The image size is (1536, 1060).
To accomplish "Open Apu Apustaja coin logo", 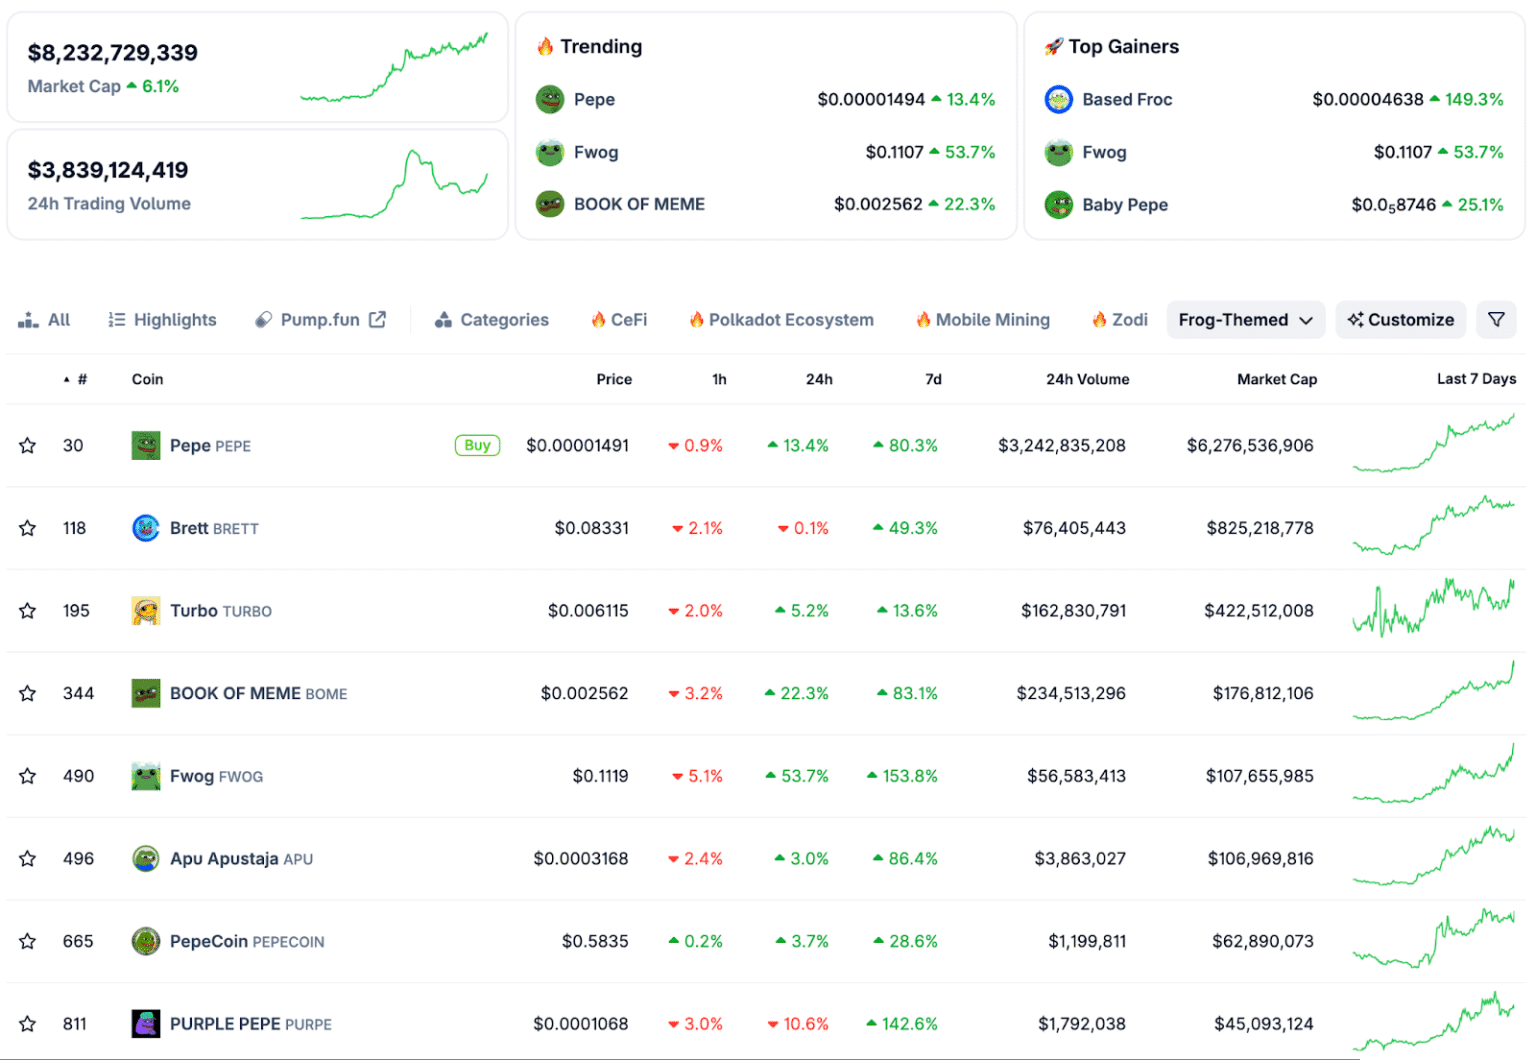I will (146, 858).
